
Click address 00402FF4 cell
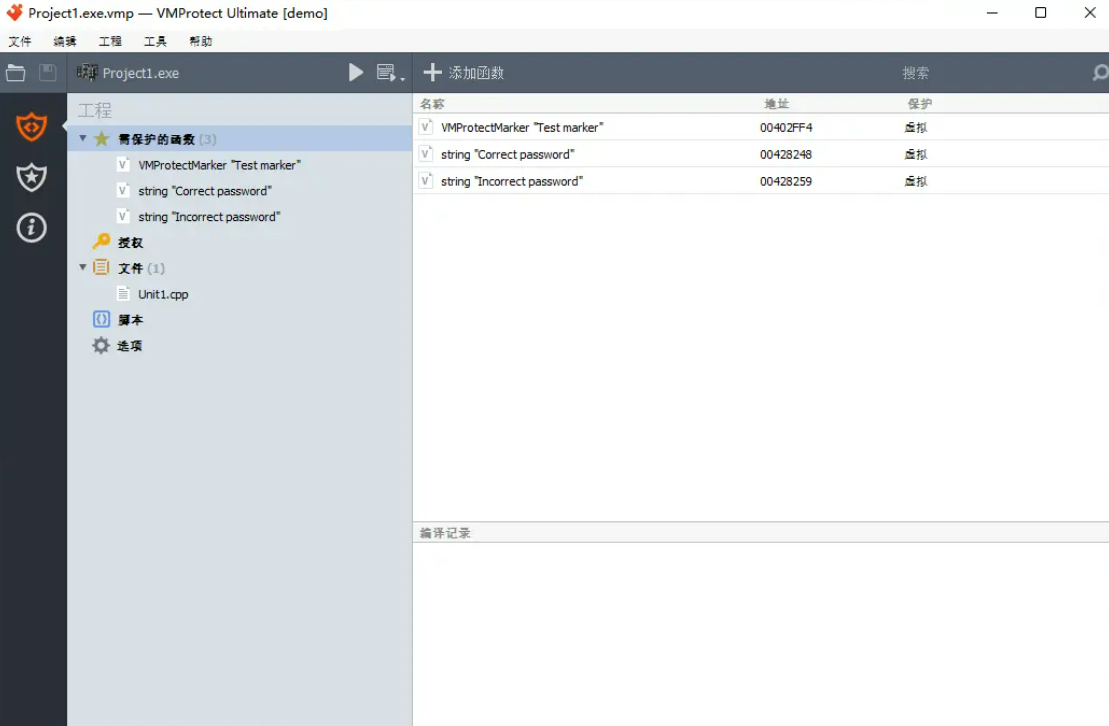click(x=786, y=127)
